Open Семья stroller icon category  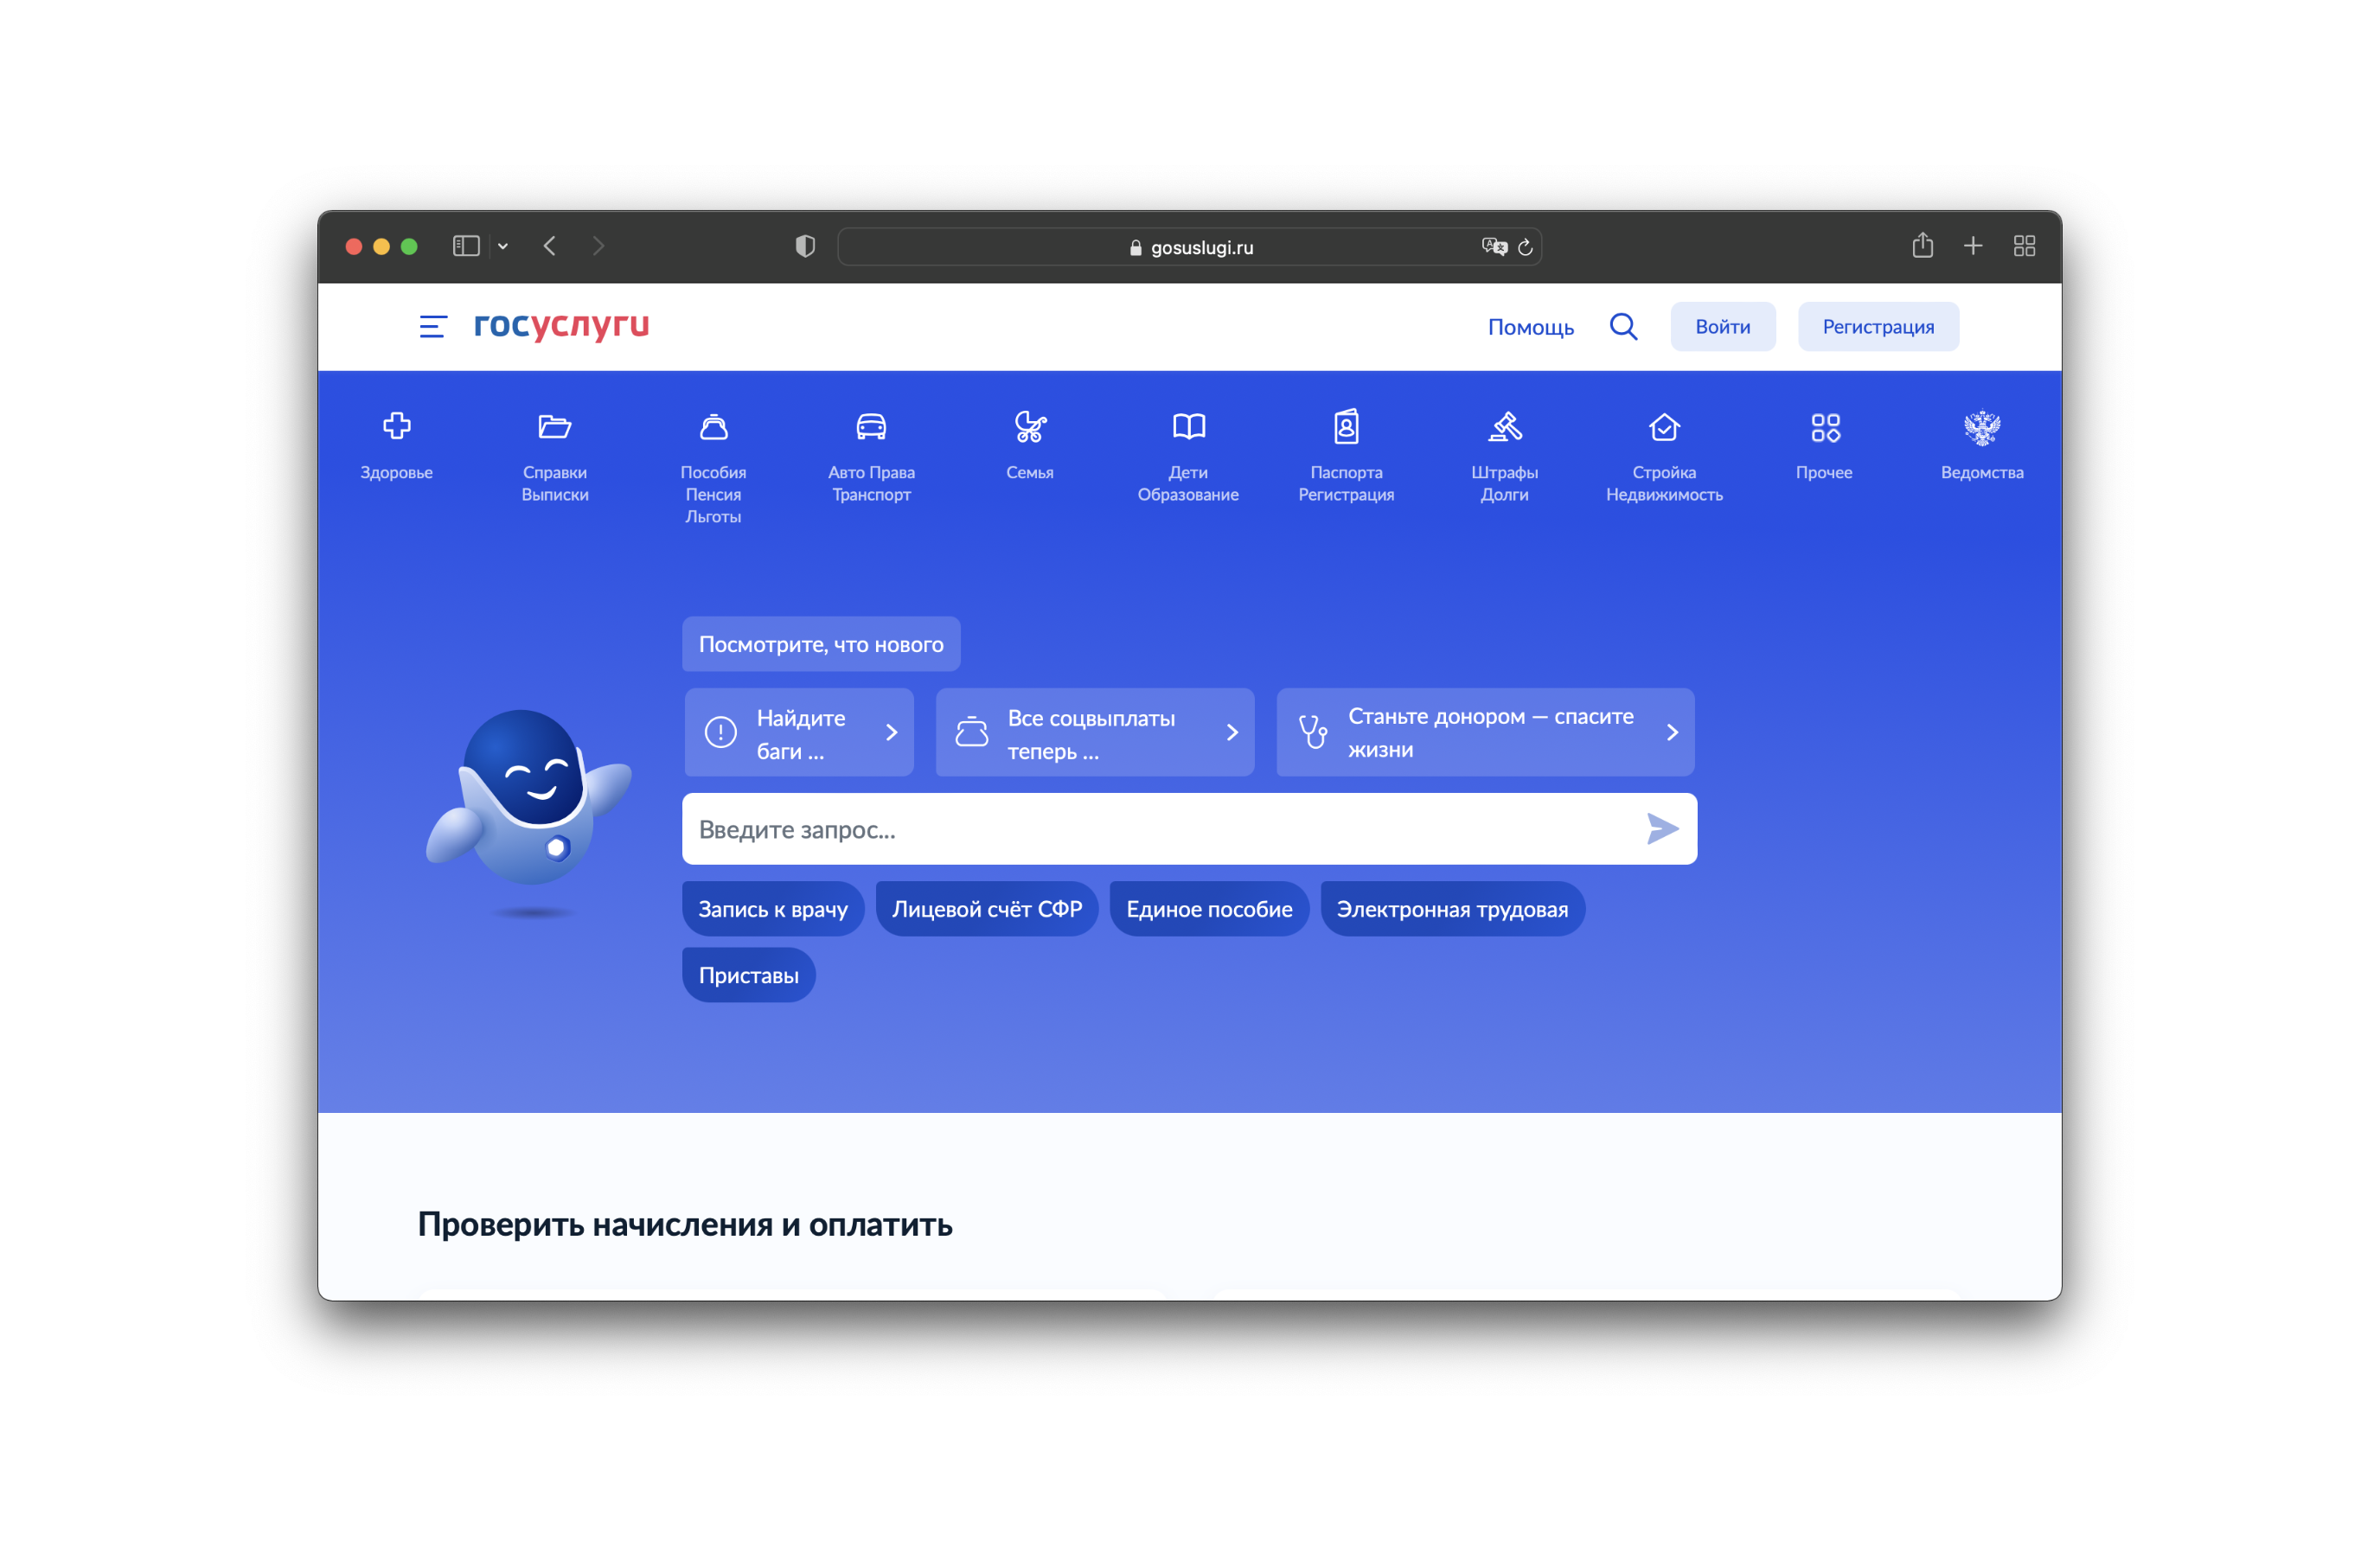click(x=1029, y=427)
